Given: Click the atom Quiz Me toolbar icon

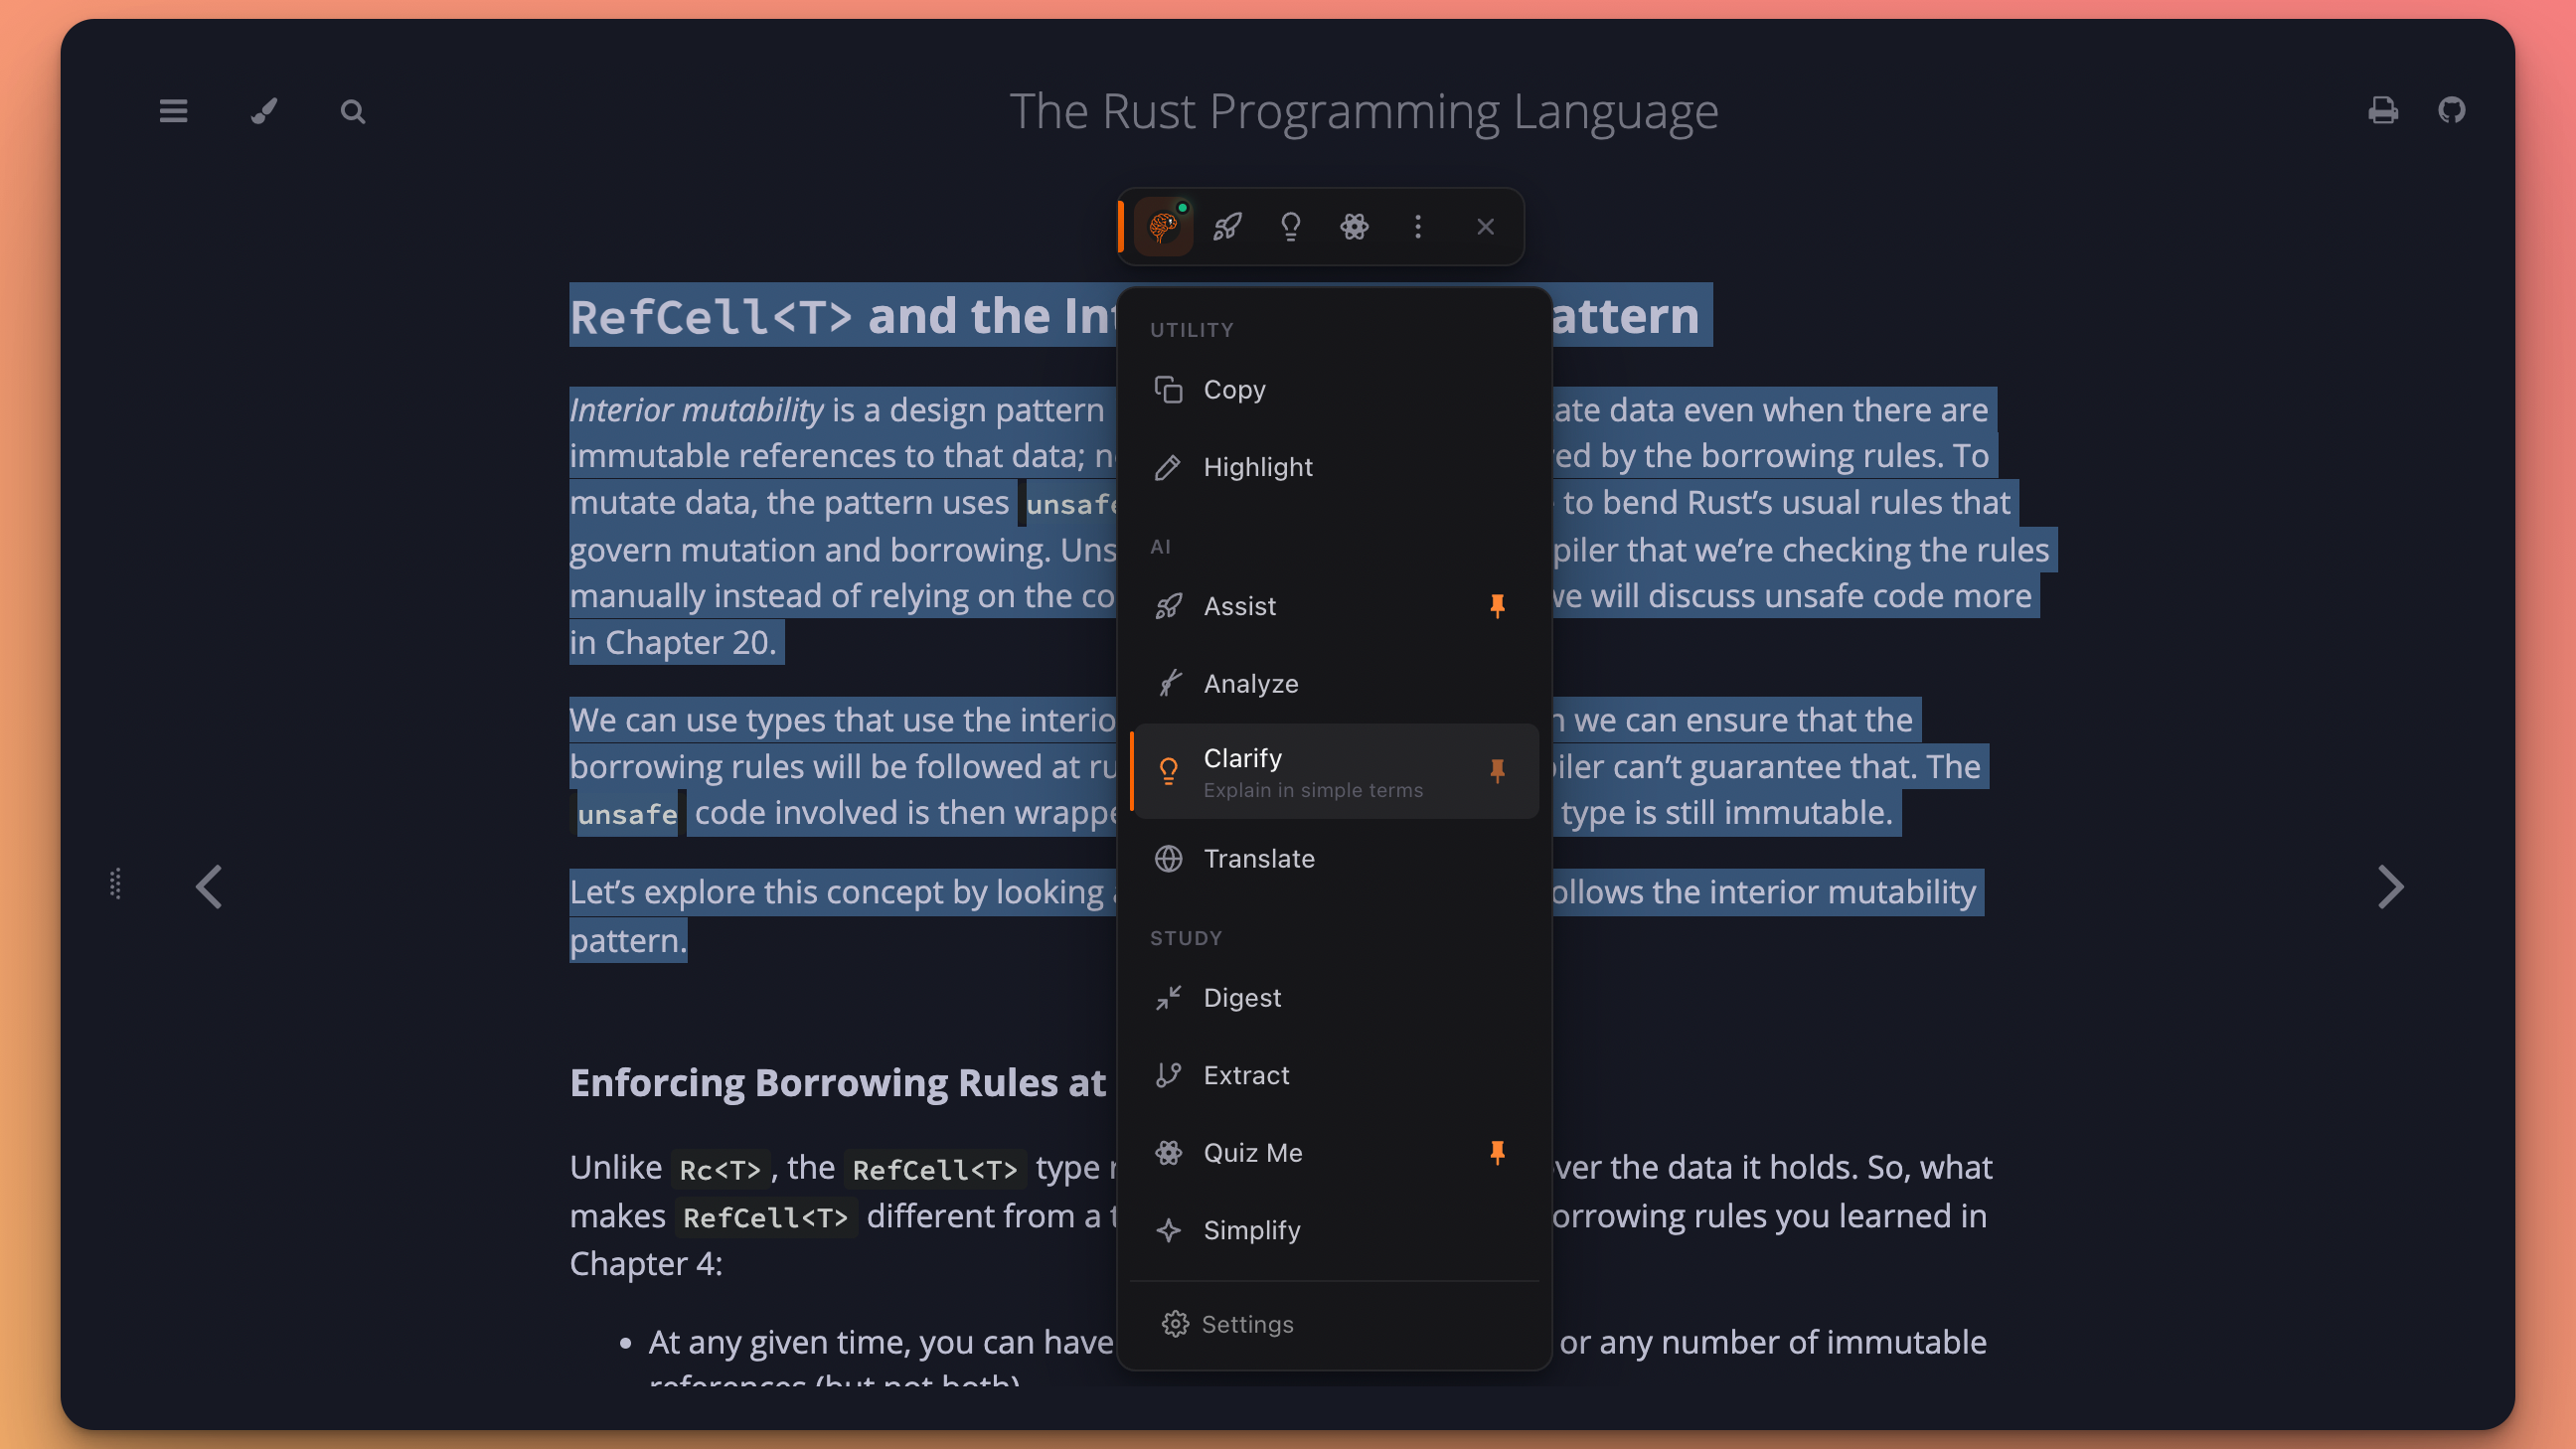Looking at the screenshot, I should pos(1354,227).
